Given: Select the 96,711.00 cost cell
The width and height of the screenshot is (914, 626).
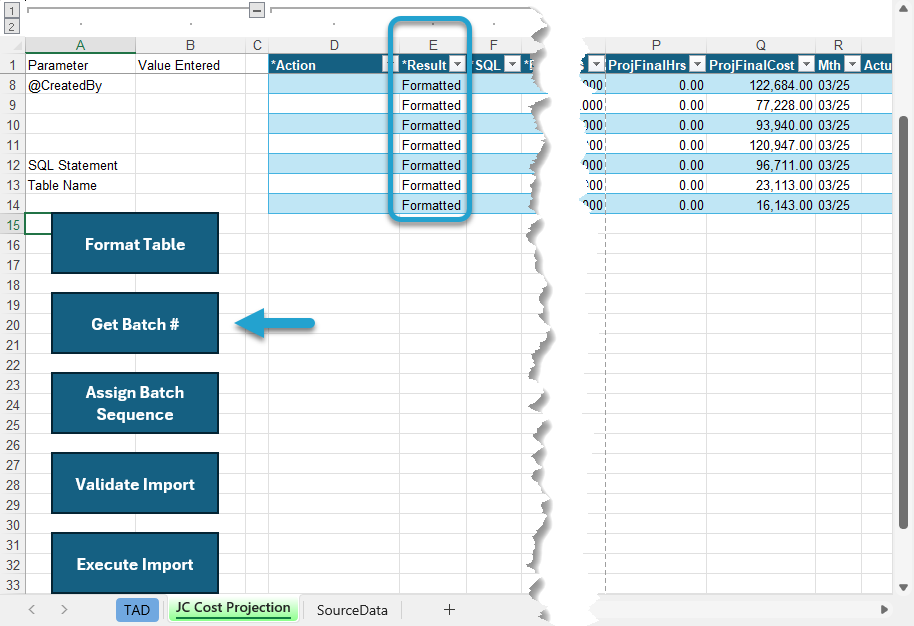Looking at the screenshot, I should click(761, 165).
